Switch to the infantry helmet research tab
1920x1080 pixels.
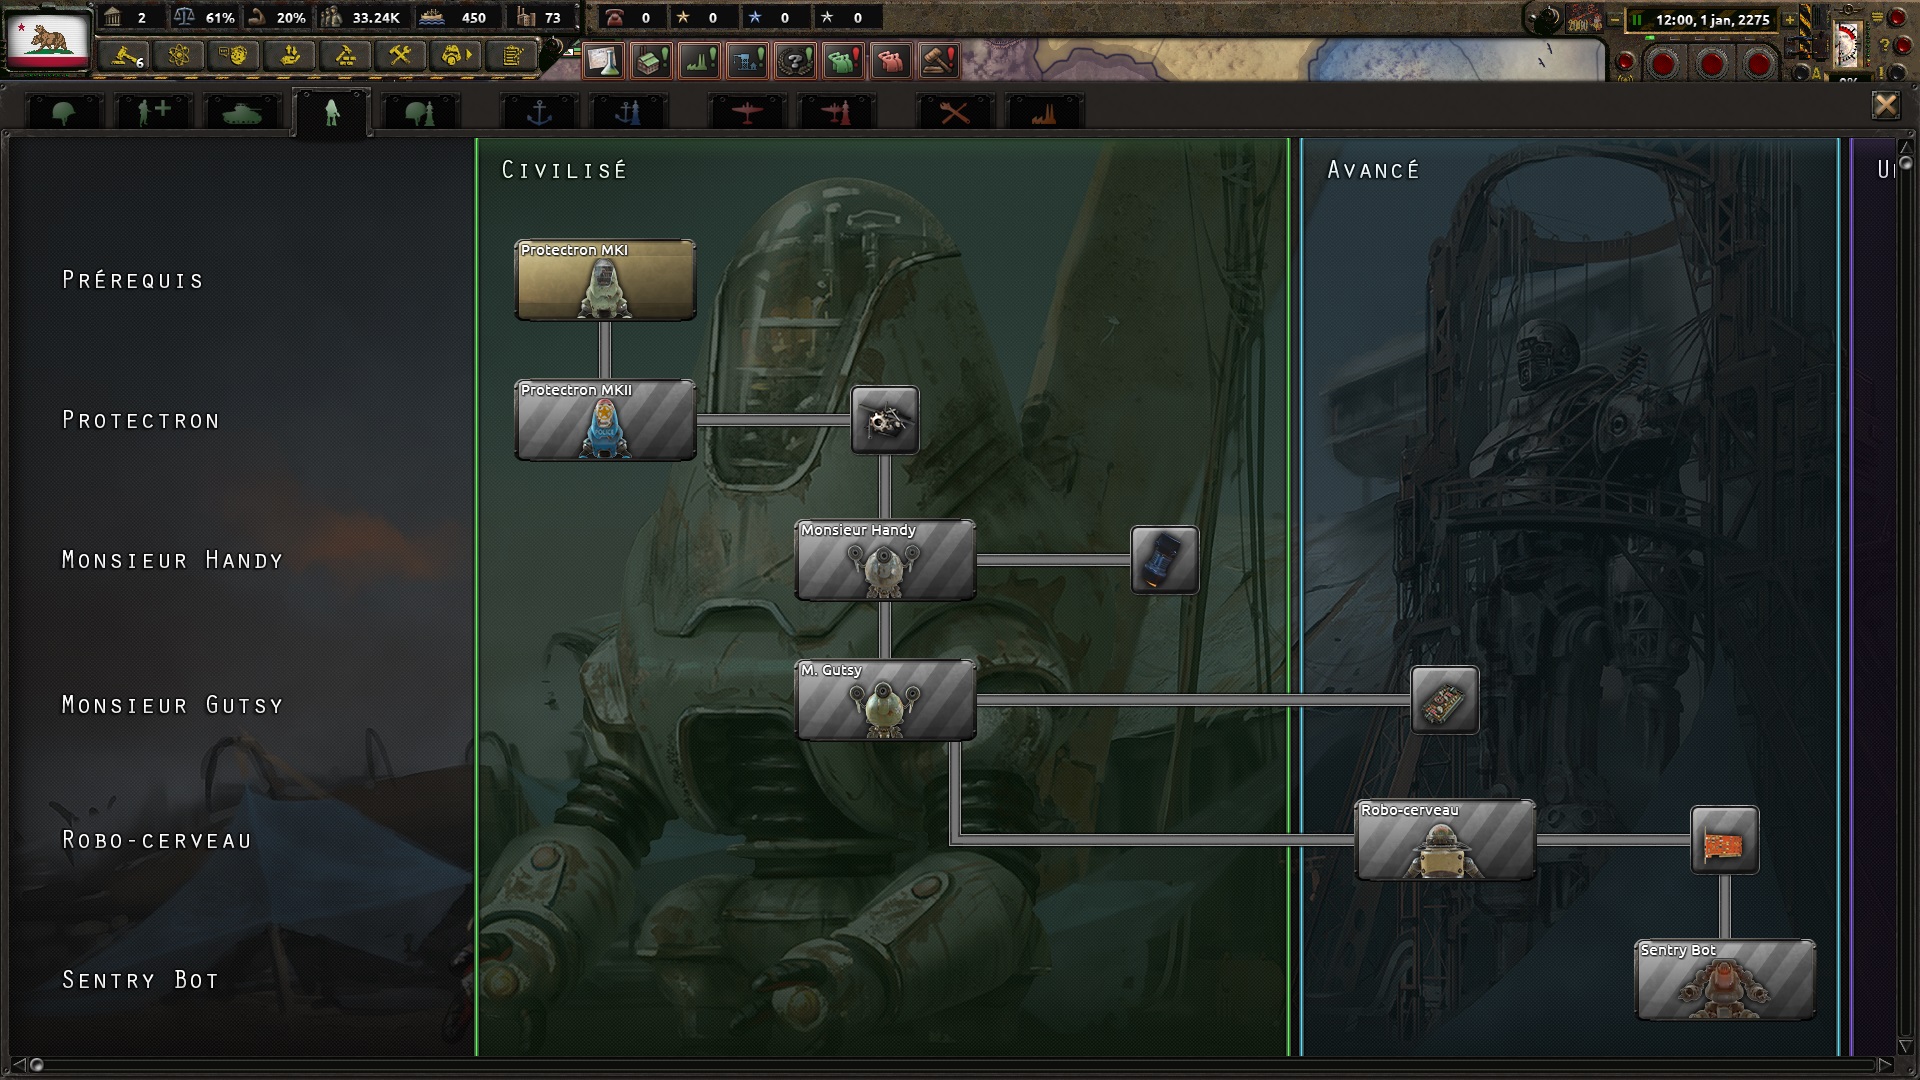tap(64, 112)
